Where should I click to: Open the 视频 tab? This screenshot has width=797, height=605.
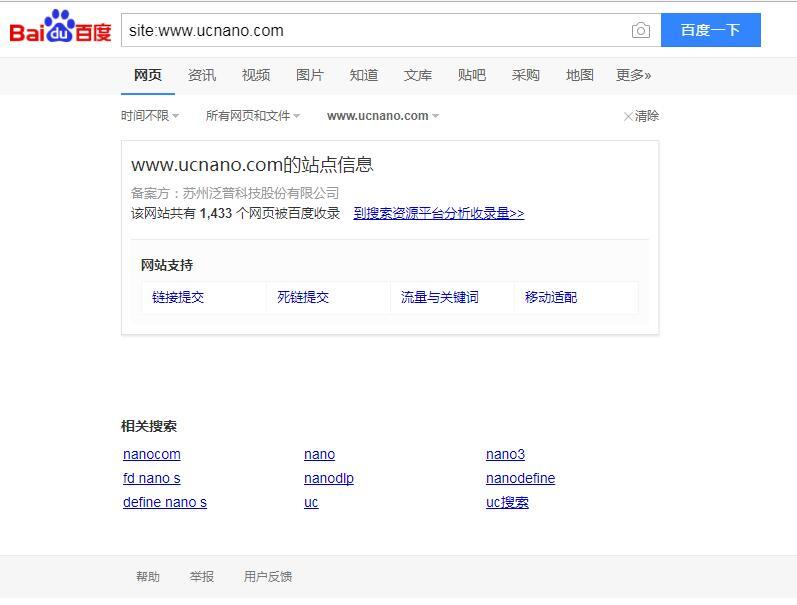point(256,75)
